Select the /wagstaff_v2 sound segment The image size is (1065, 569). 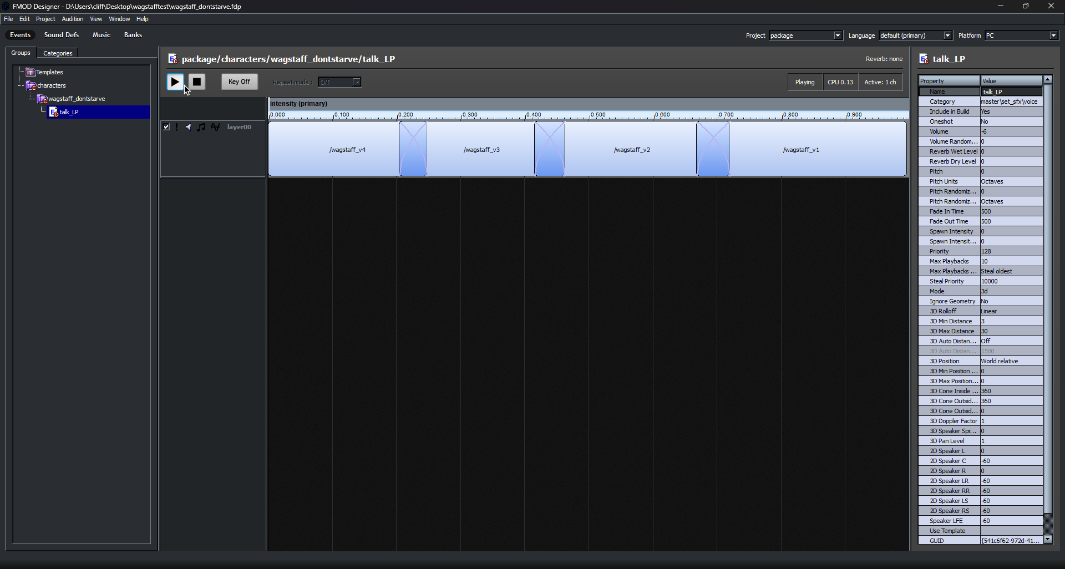pos(631,149)
